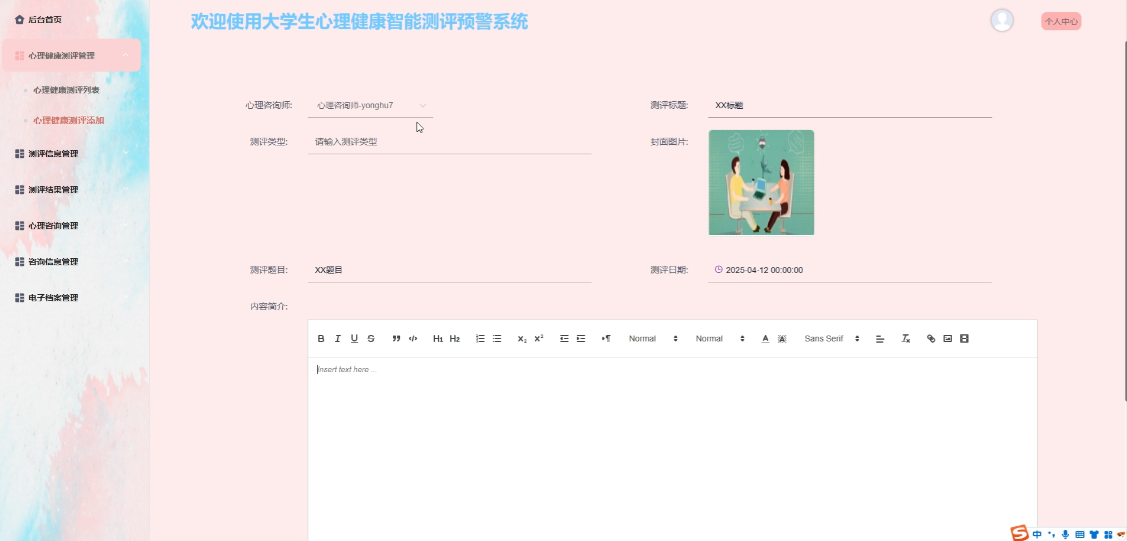1127x541 pixels.
Task: Insert a code block
Action: [413, 338]
